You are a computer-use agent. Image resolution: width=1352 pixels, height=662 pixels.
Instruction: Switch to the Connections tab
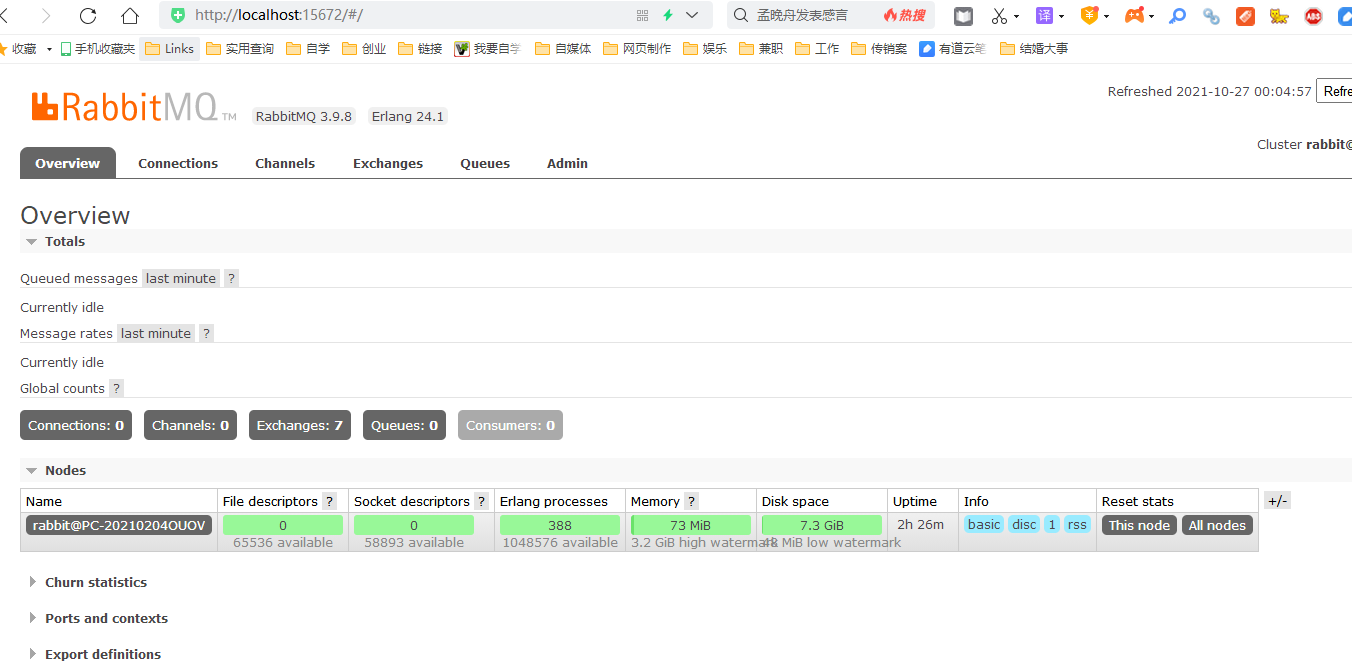pos(178,163)
